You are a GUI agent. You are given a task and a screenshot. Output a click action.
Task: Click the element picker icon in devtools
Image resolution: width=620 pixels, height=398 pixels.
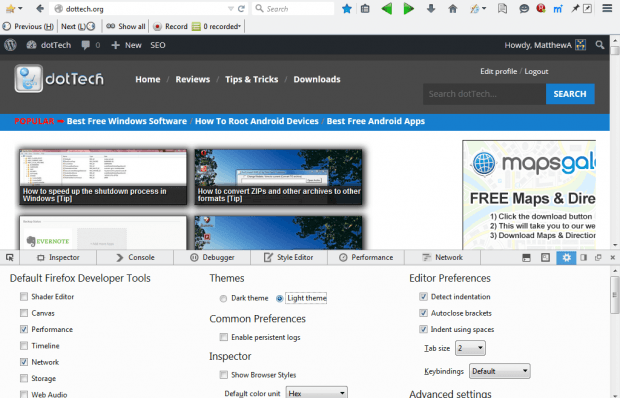tap(9, 258)
